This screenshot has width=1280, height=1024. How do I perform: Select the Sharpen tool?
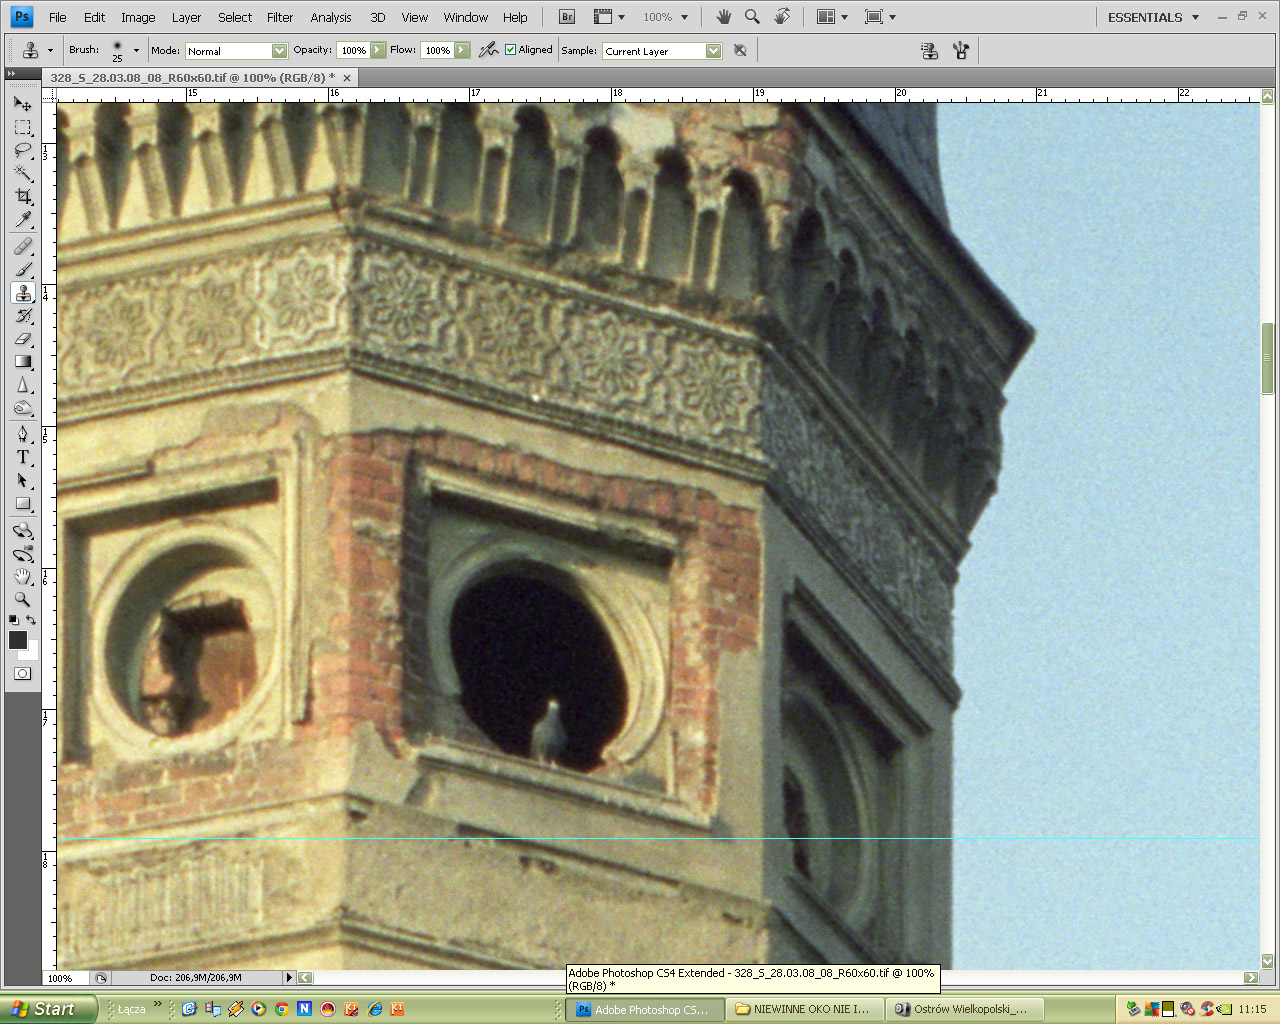tap(22, 385)
